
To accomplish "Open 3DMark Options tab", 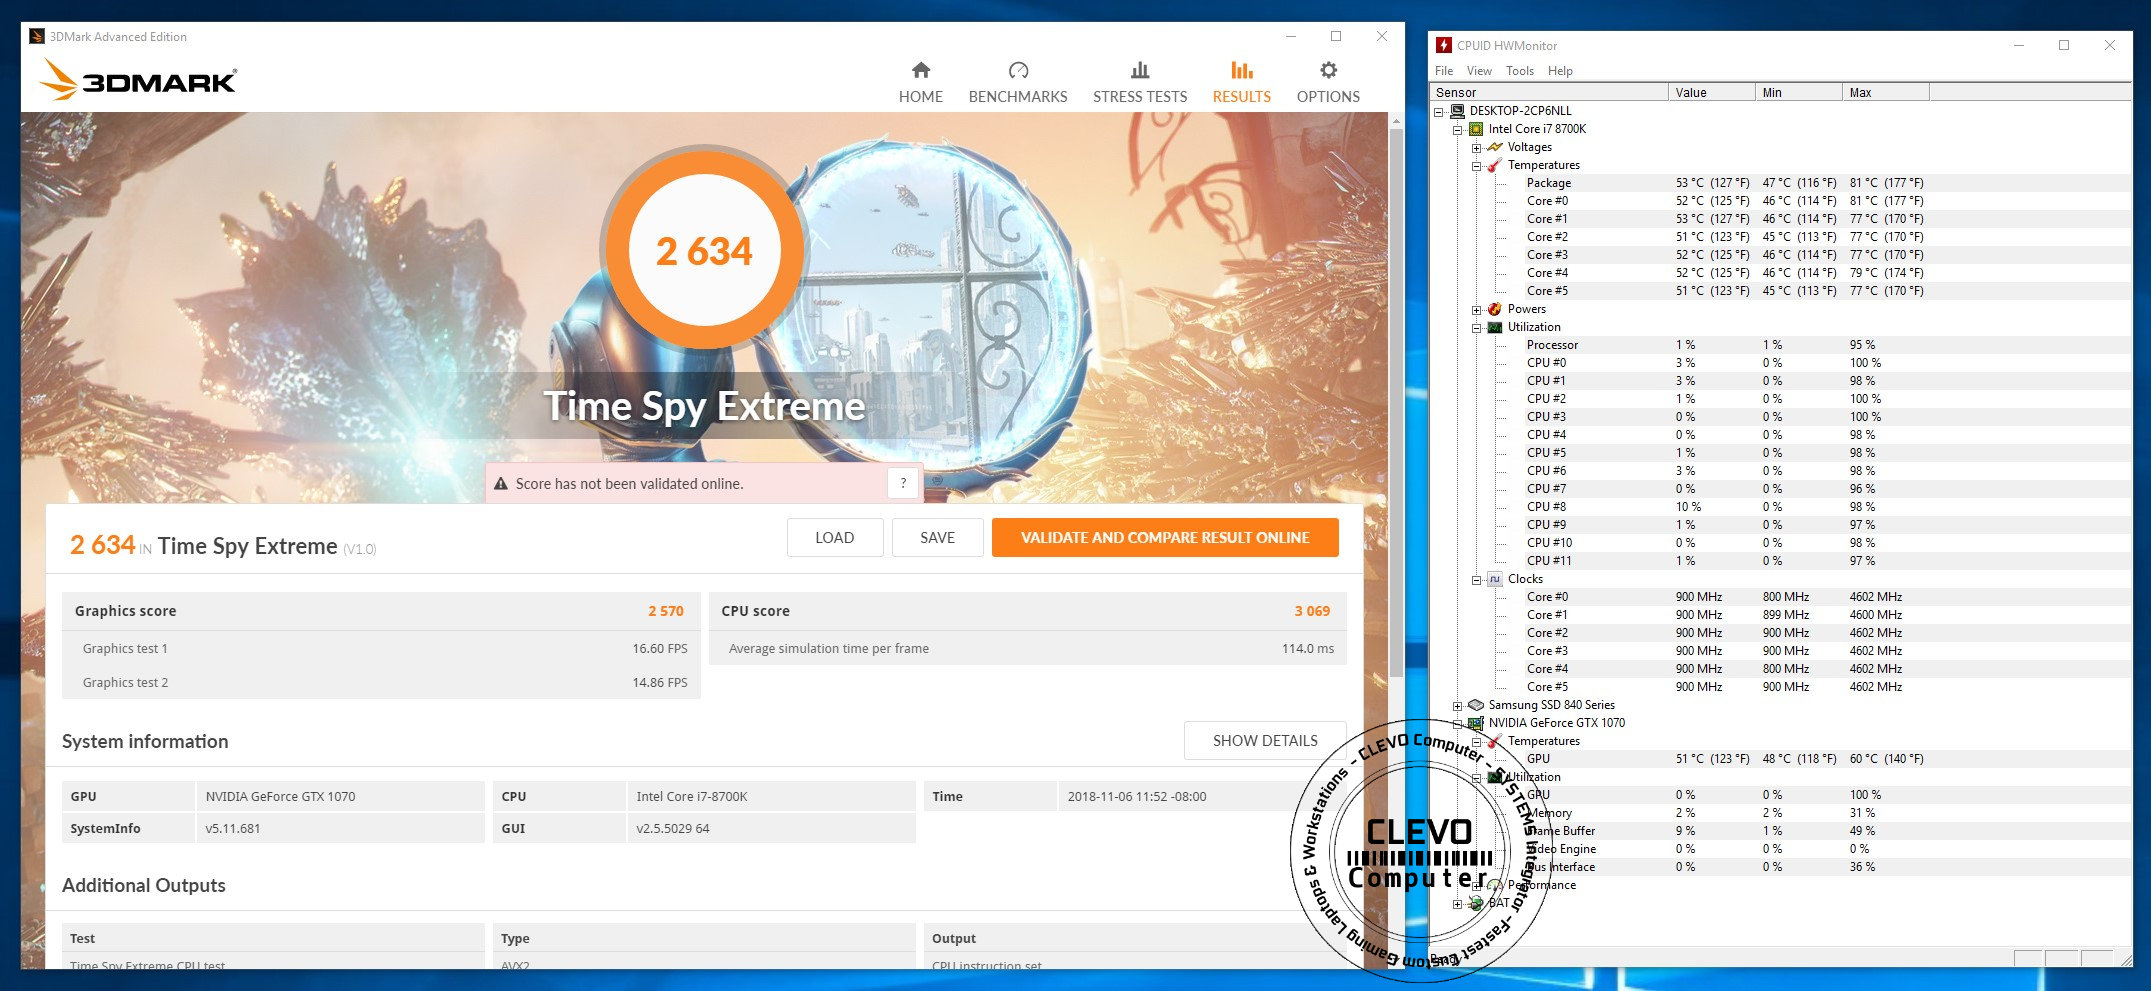I will pos(1328,82).
